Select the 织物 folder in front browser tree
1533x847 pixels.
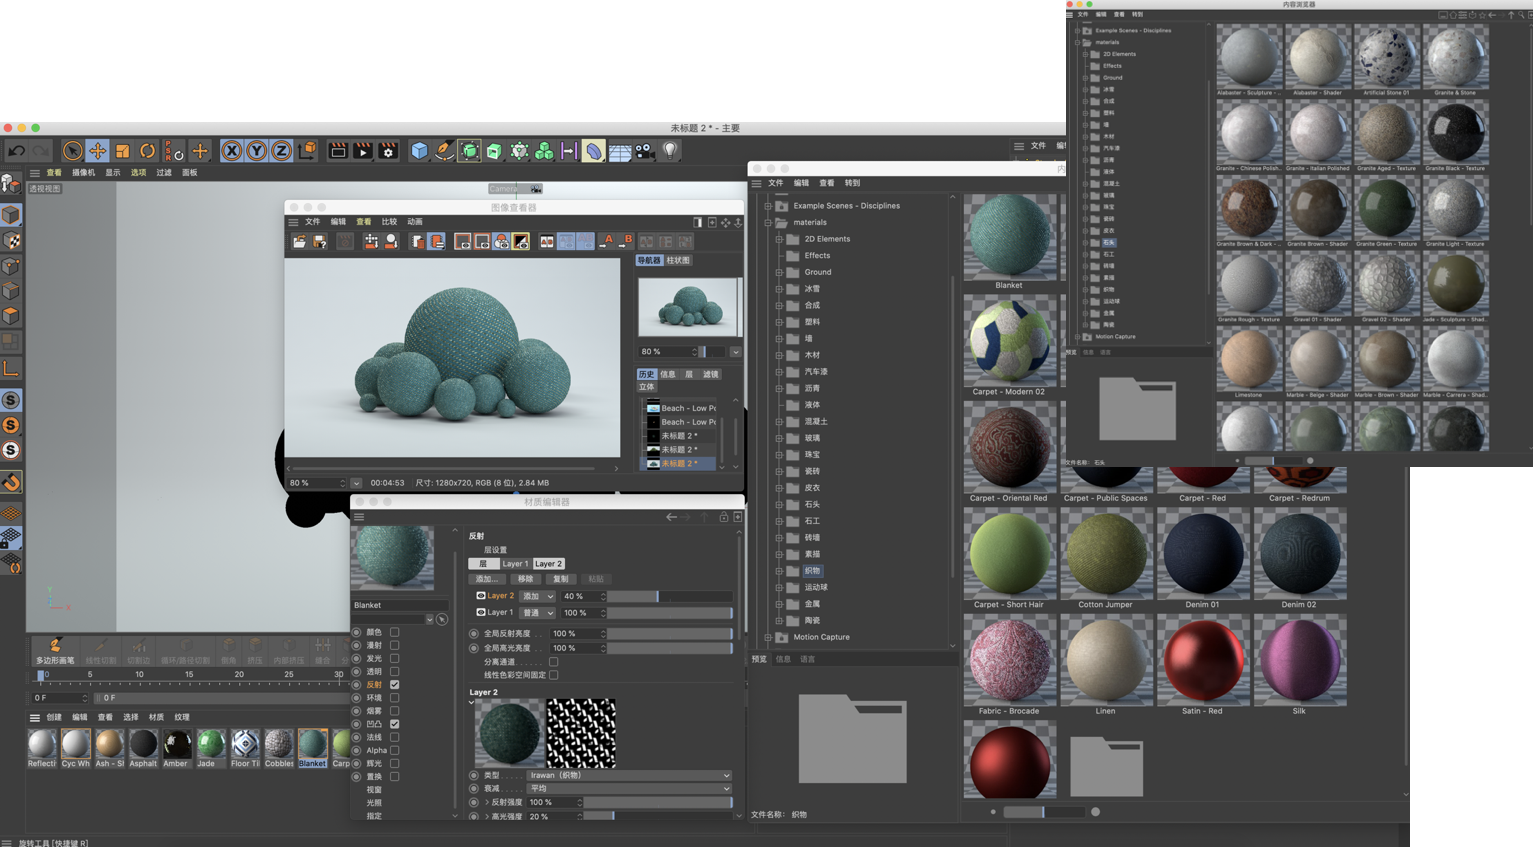tap(812, 571)
